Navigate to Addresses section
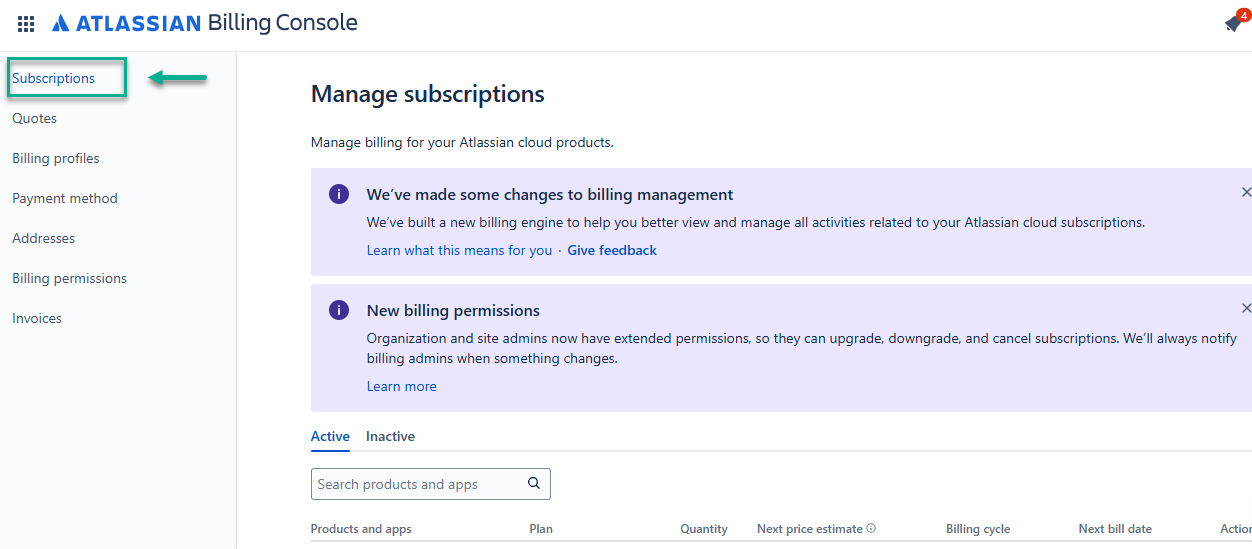 [x=44, y=238]
